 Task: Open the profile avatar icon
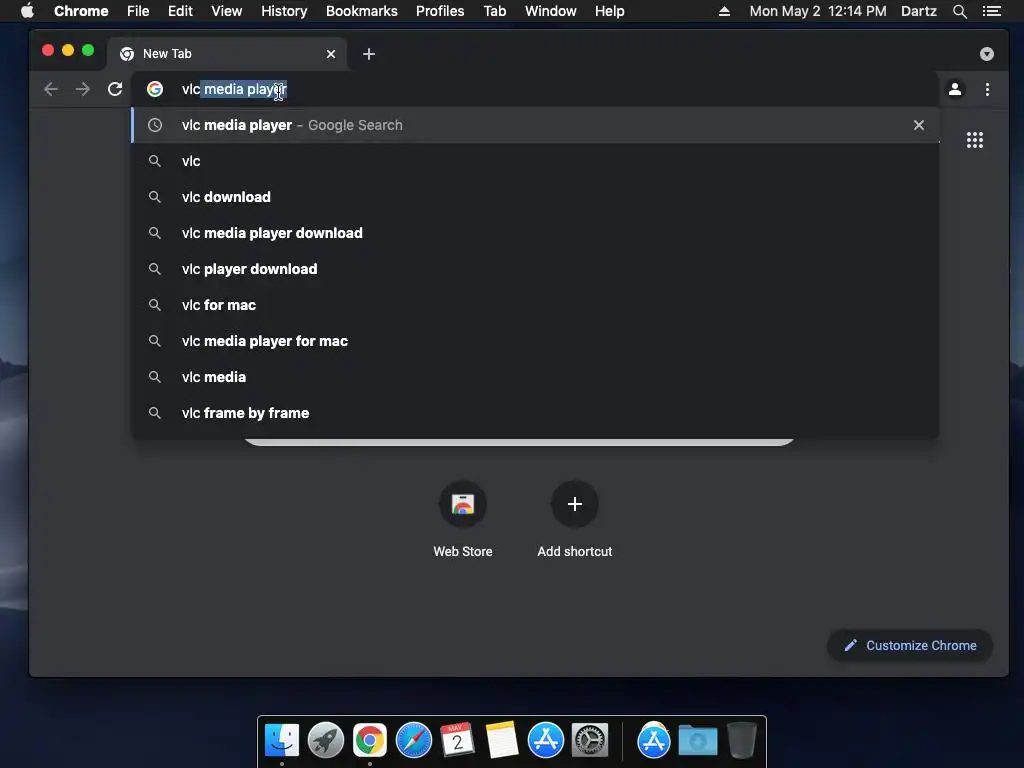pyautogui.click(x=955, y=89)
